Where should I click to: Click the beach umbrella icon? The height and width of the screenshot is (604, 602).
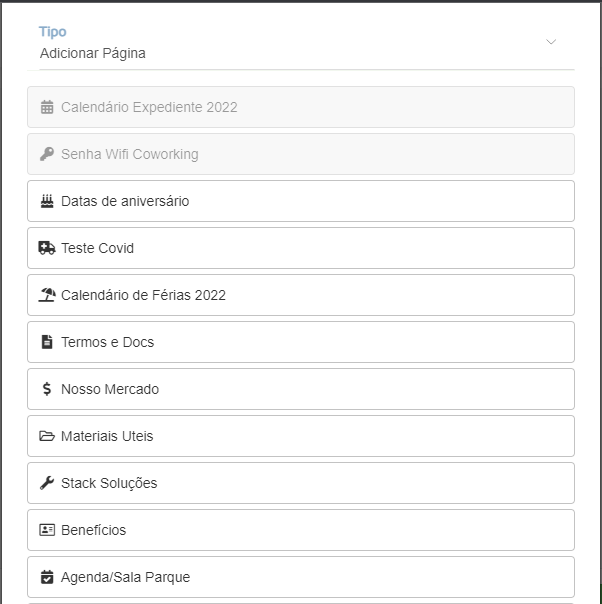pyautogui.click(x=47, y=295)
